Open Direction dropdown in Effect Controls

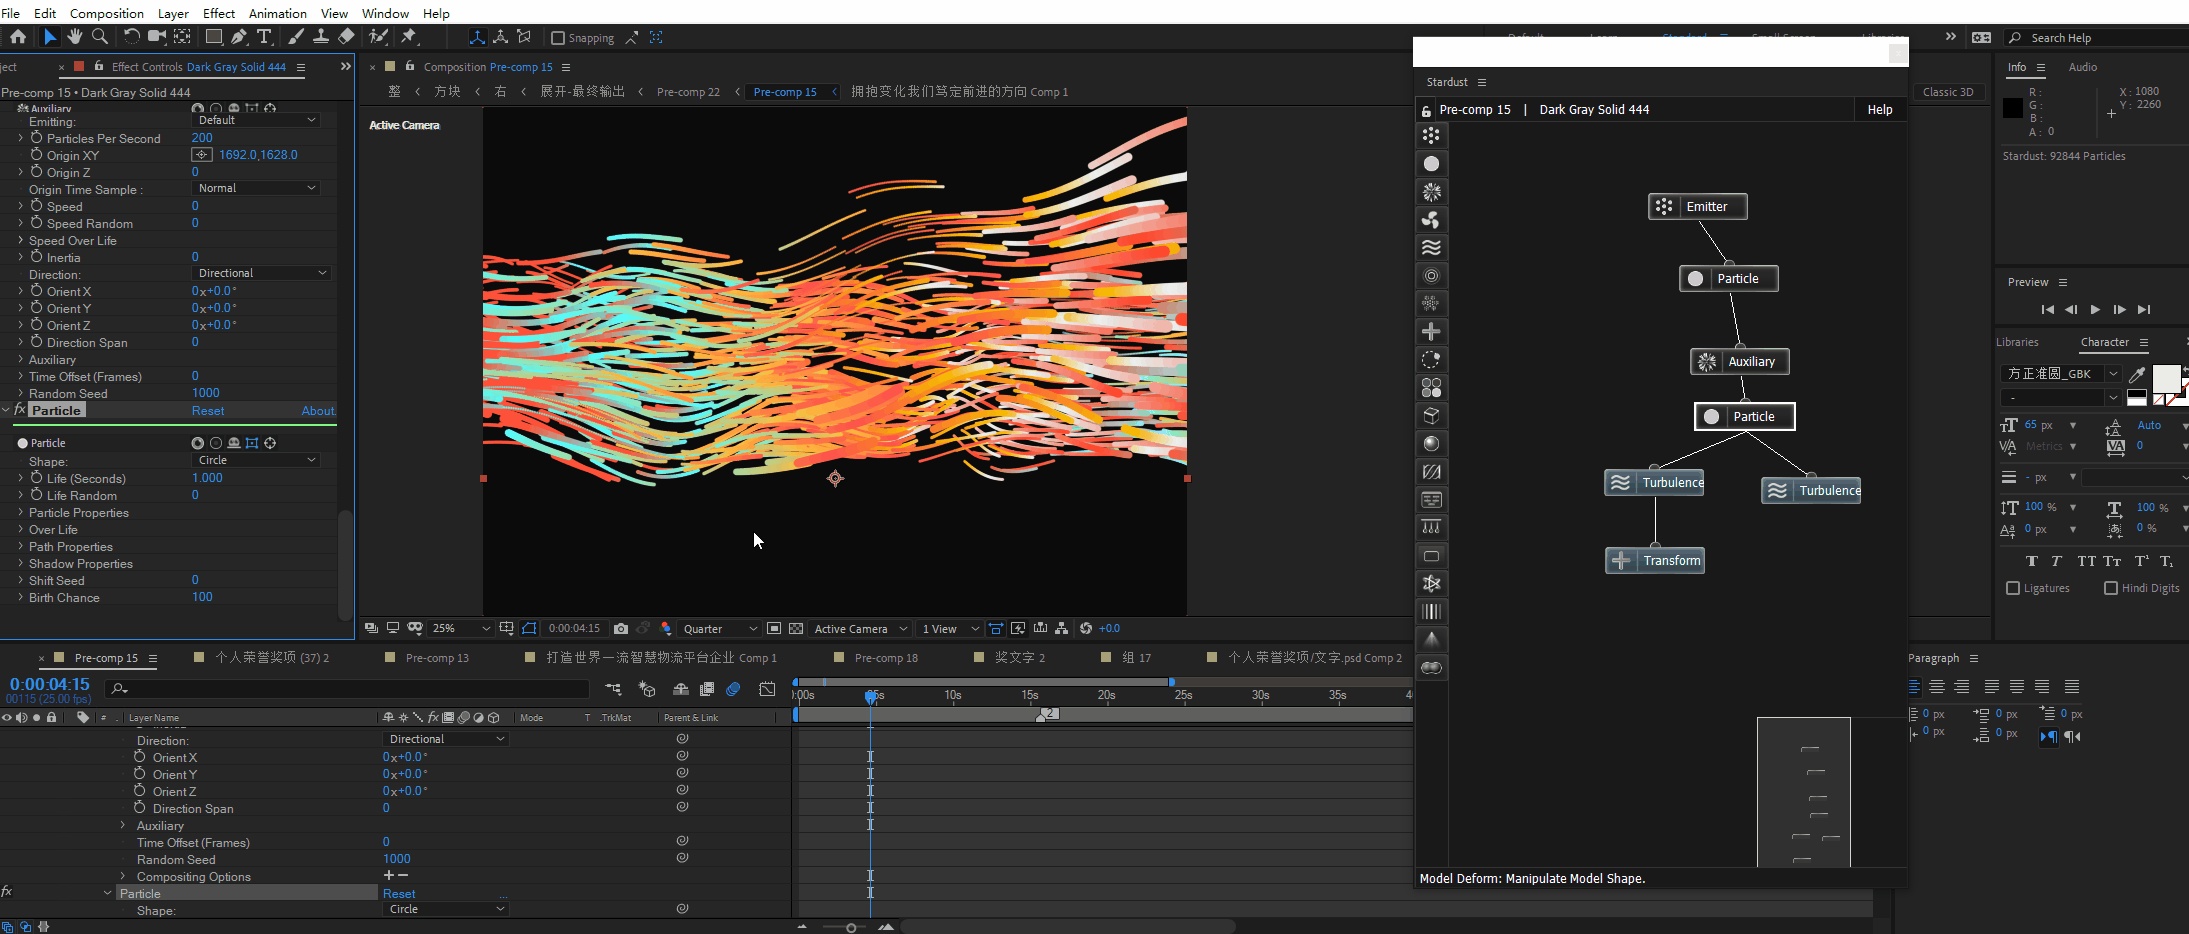tap(261, 273)
